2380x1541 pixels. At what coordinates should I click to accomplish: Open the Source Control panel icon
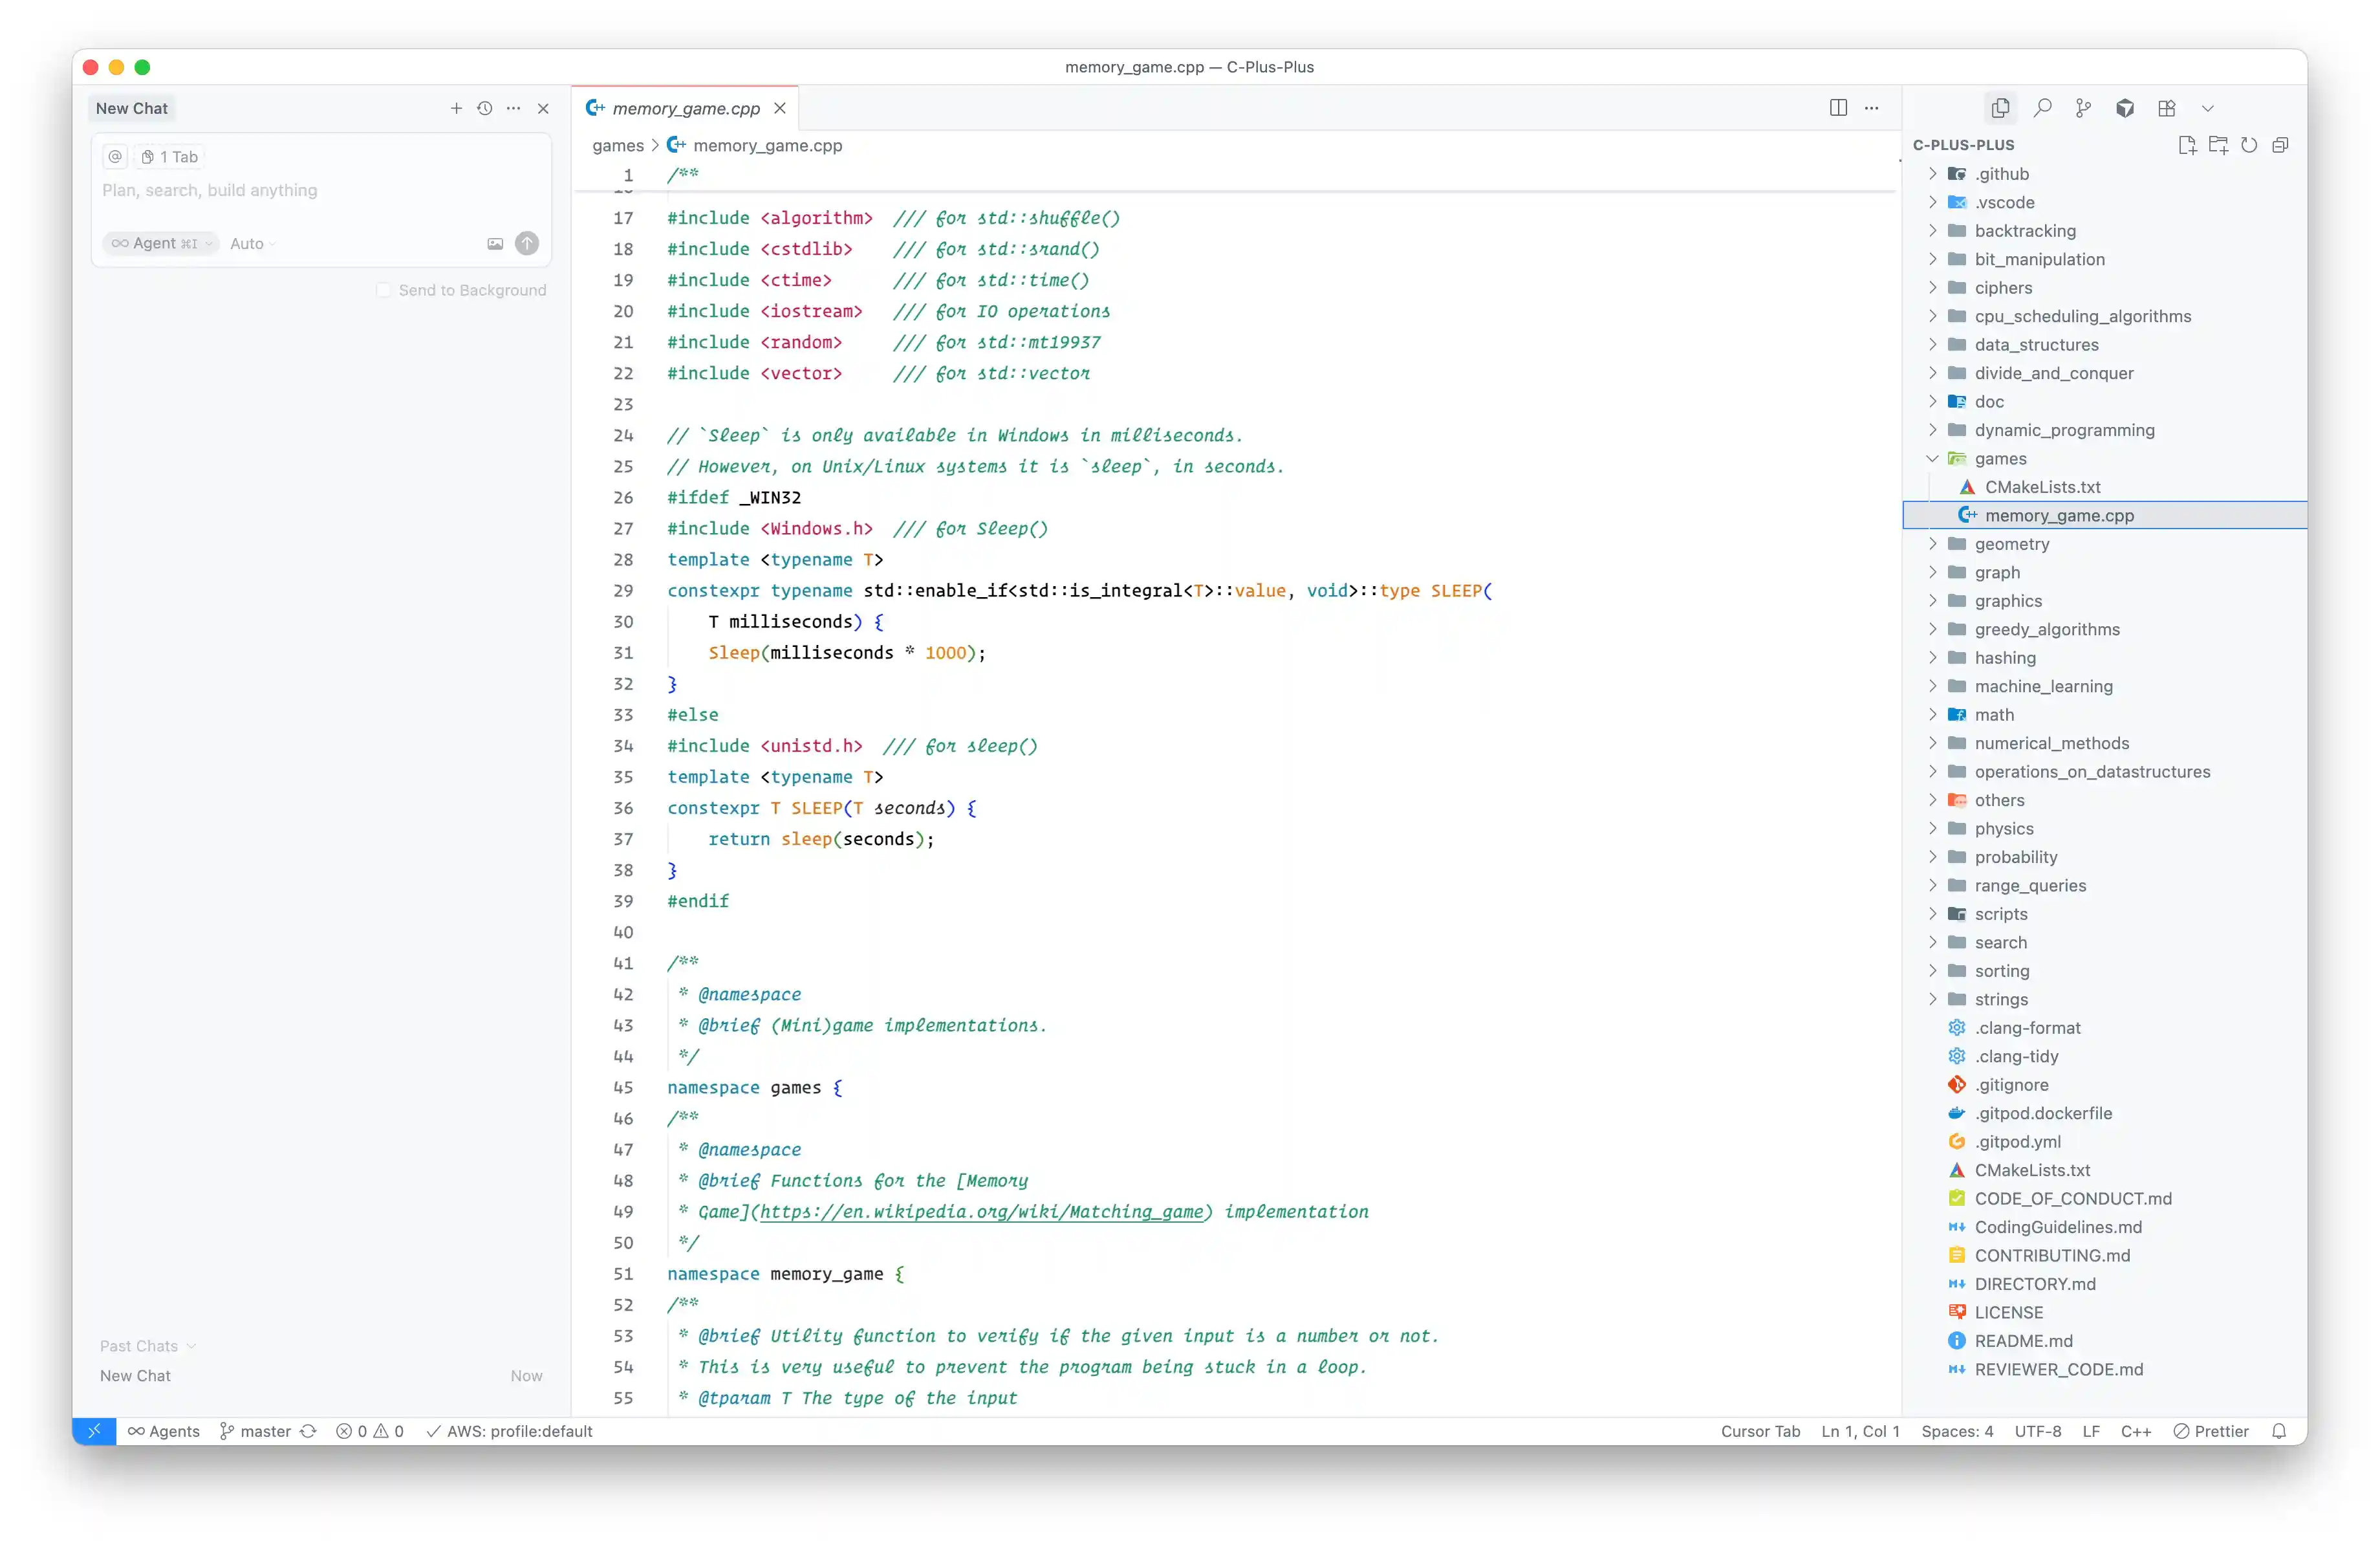click(2083, 108)
